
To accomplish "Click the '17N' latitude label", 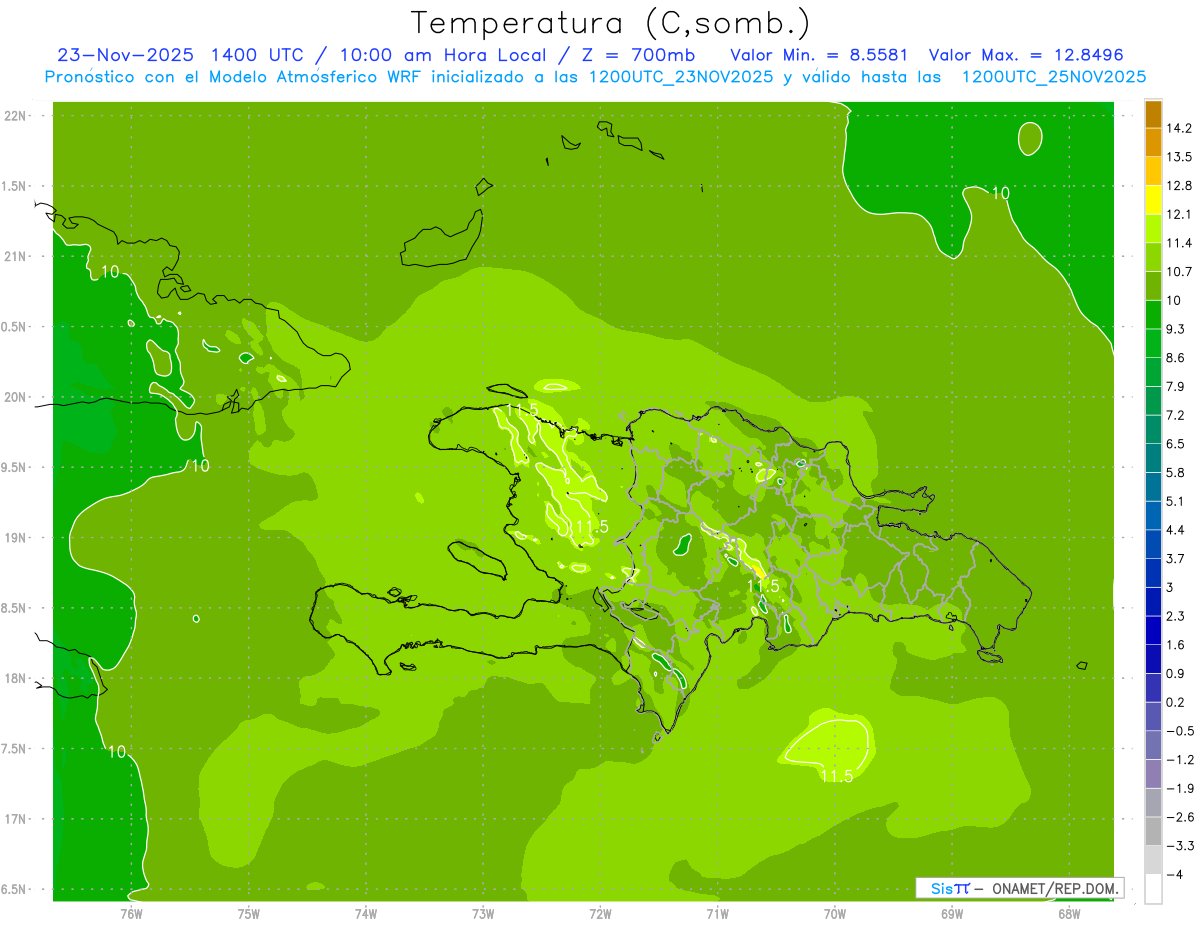I will pos(16,820).
